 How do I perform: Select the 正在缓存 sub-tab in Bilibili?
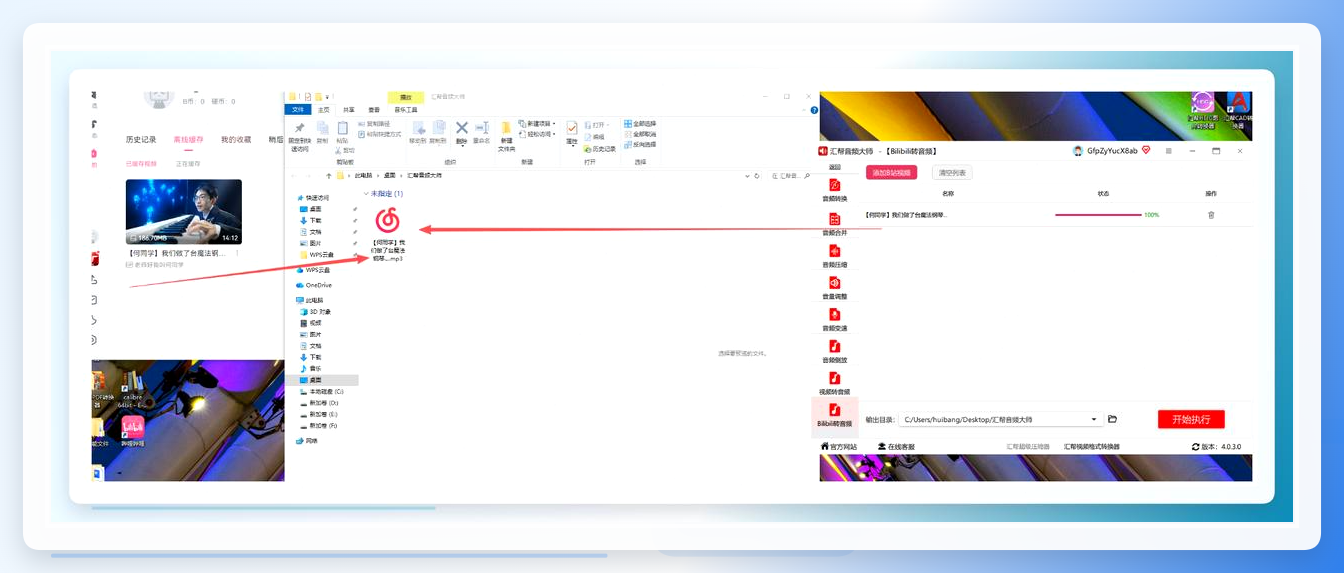[x=188, y=163]
